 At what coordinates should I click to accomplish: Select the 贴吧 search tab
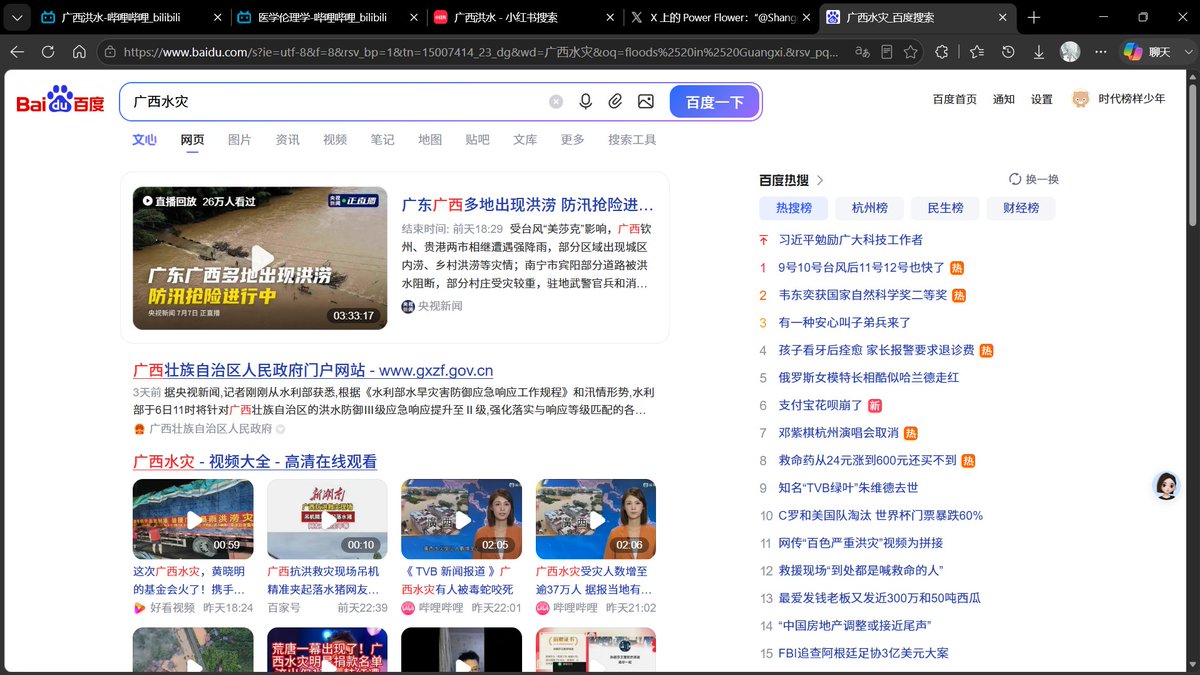[x=477, y=139]
